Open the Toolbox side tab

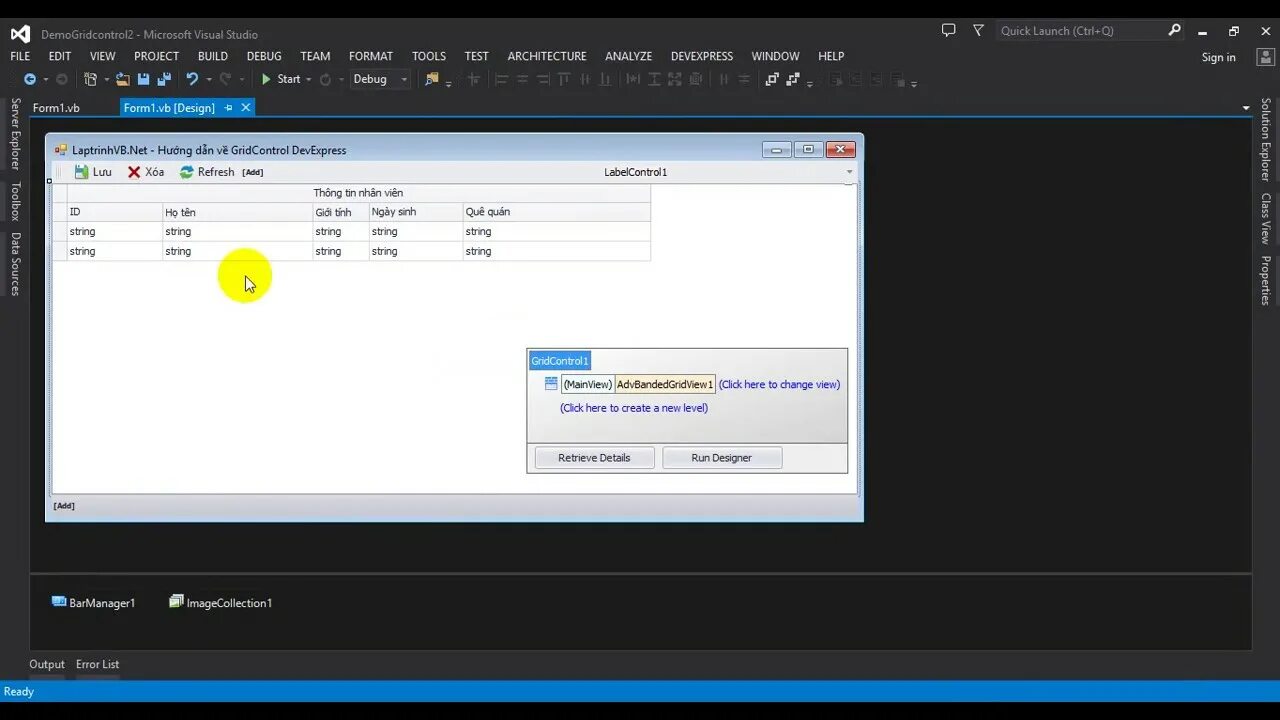15,201
